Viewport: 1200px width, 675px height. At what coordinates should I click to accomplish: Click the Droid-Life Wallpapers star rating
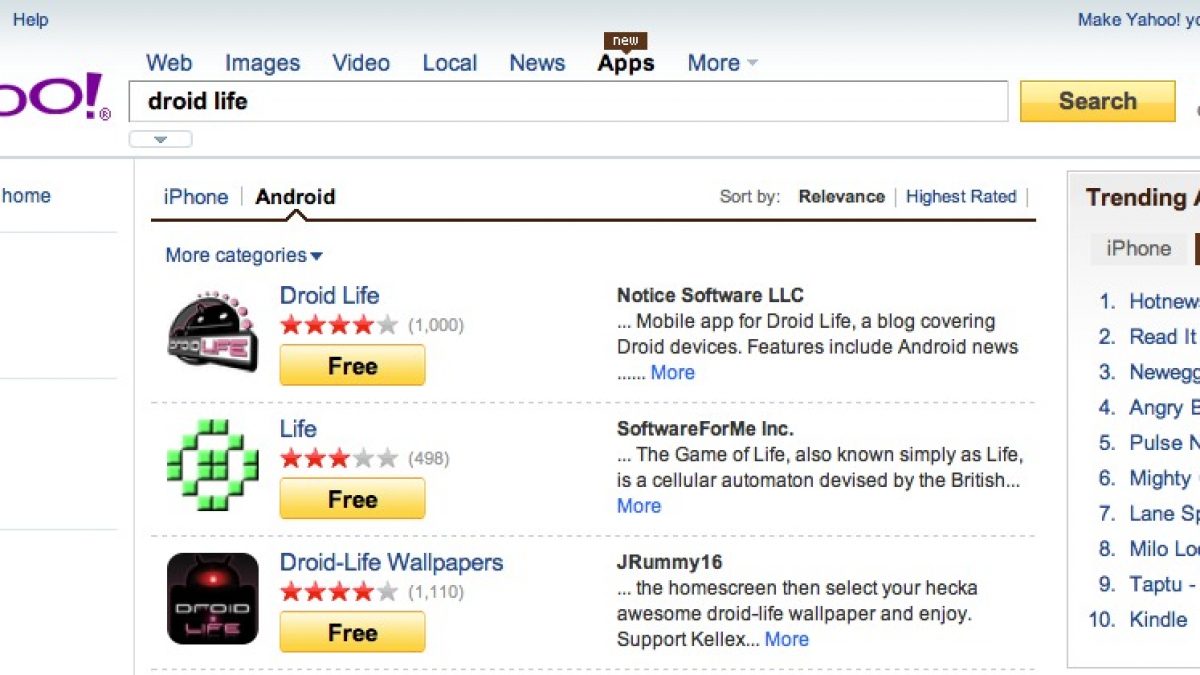(x=339, y=591)
